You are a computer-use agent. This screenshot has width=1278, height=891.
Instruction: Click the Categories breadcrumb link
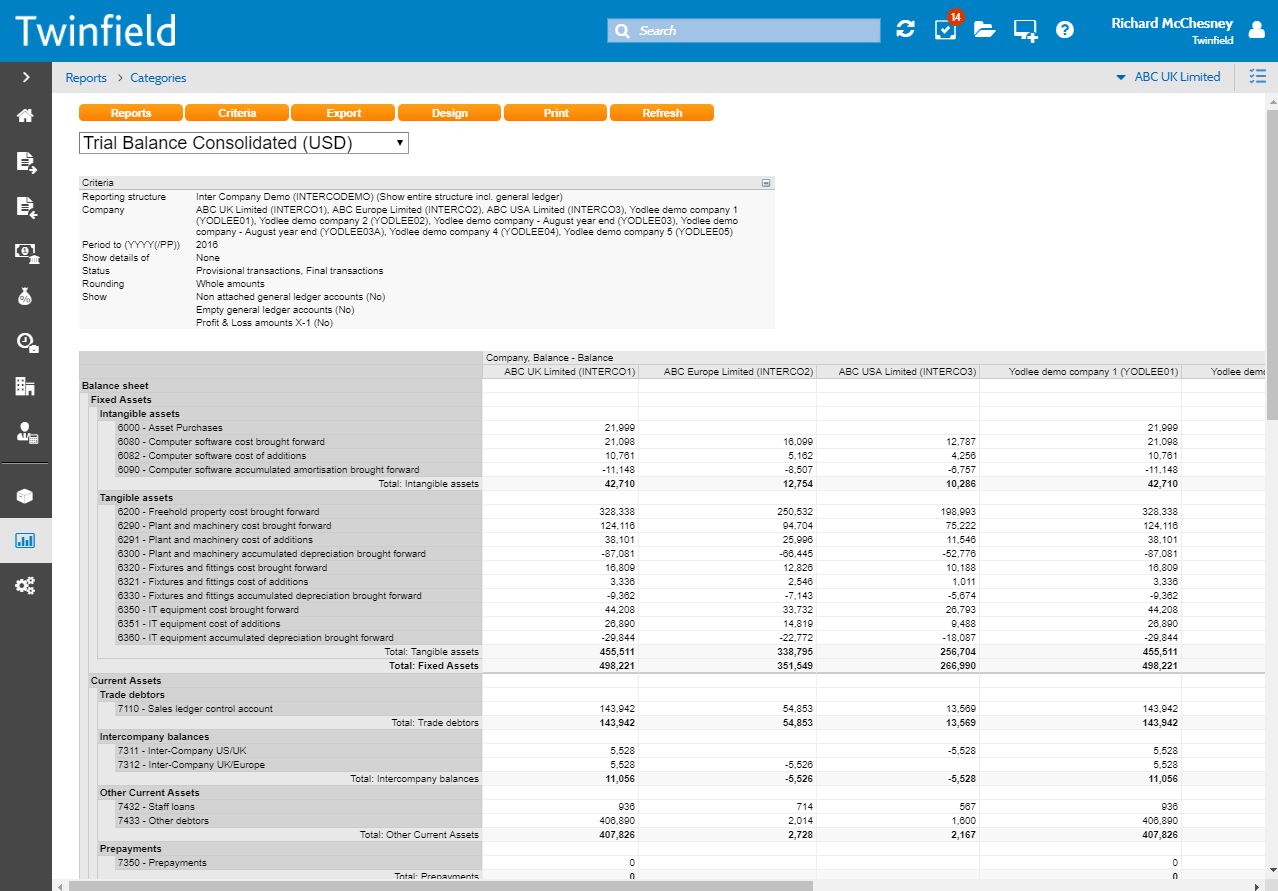coord(158,78)
